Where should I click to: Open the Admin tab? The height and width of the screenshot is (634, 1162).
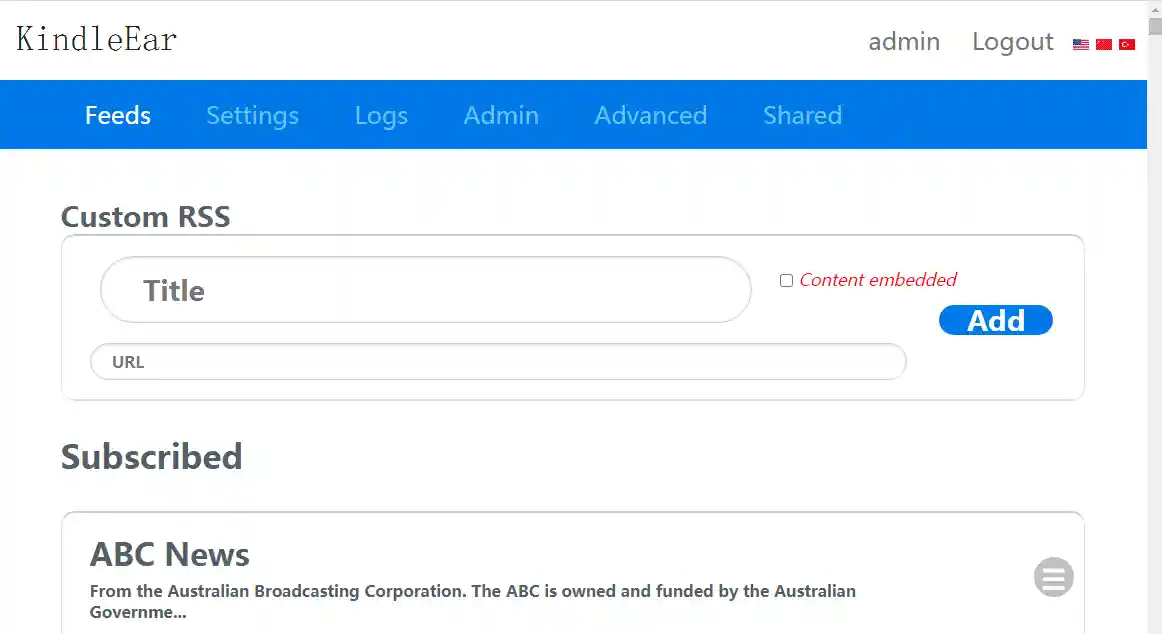point(501,115)
